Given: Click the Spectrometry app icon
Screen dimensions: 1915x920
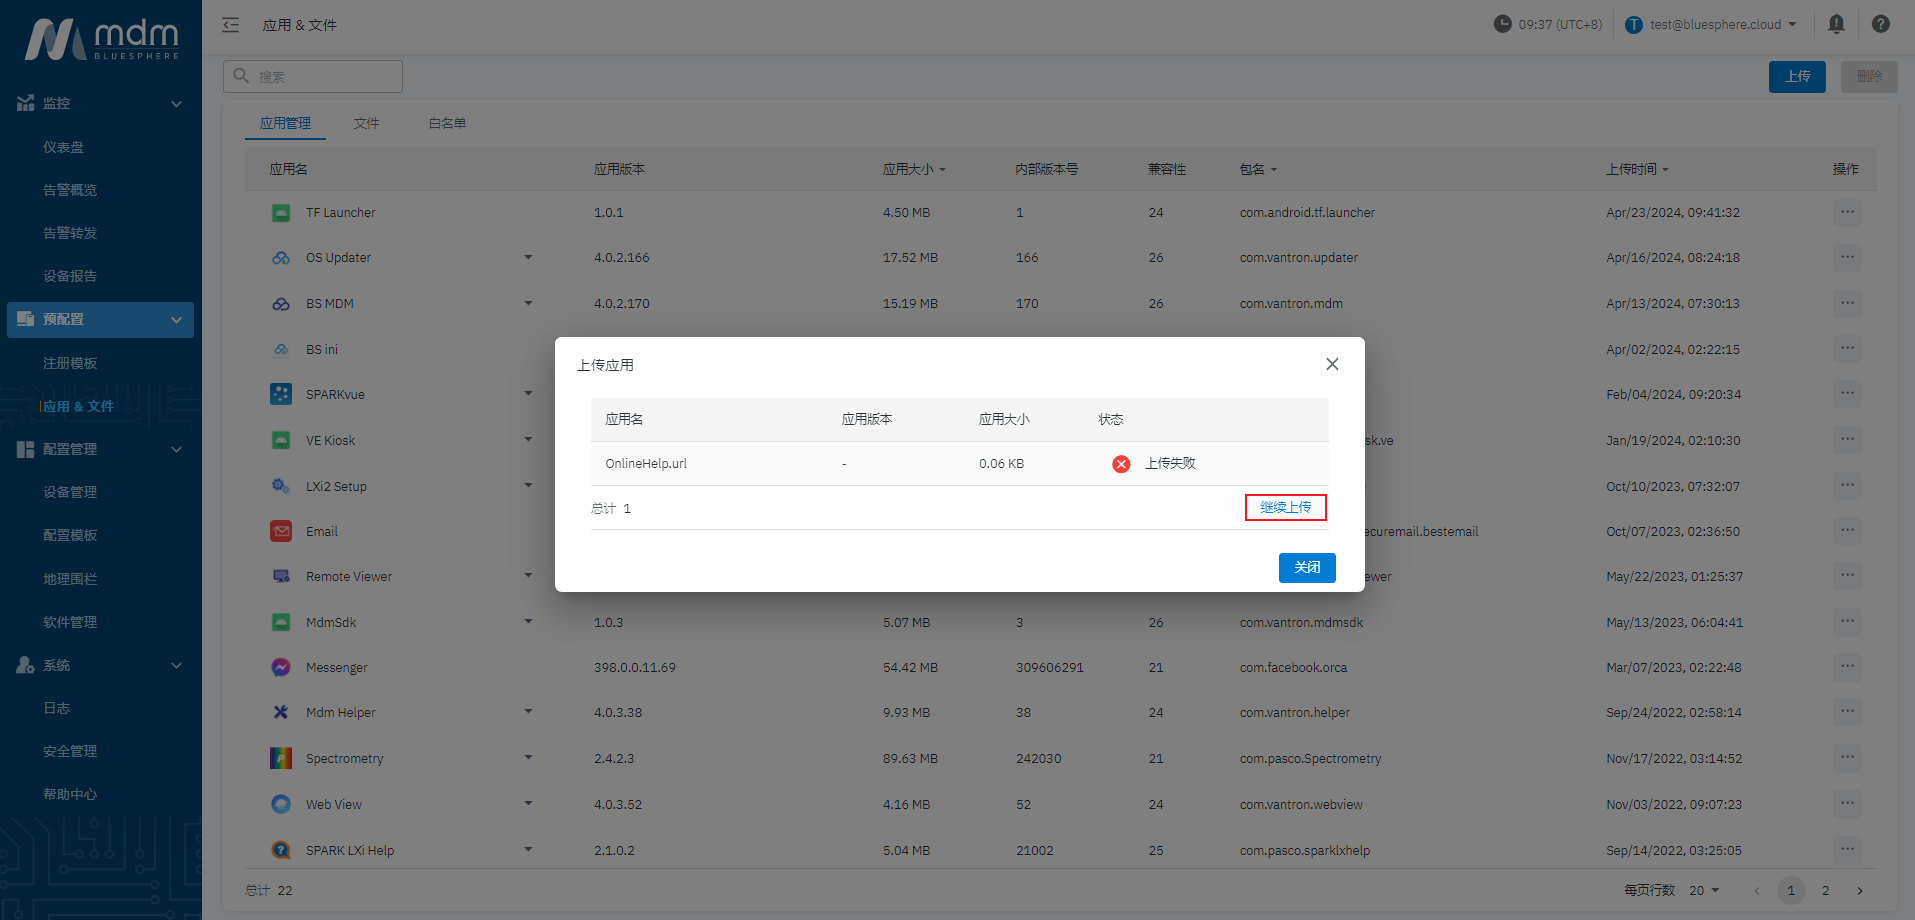Looking at the screenshot, I should click(281, 758).
